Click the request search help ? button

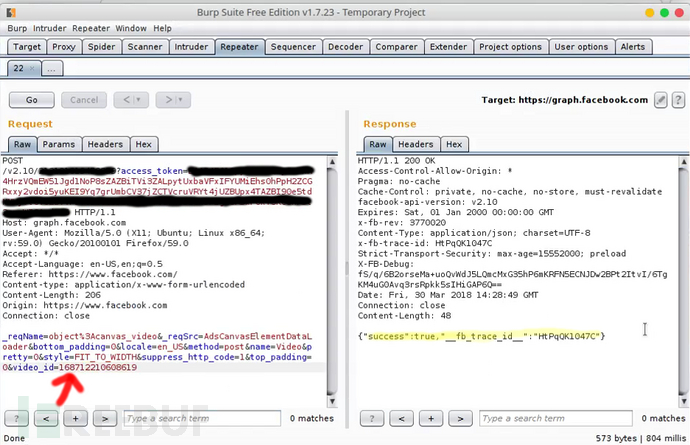pos(16,419)
